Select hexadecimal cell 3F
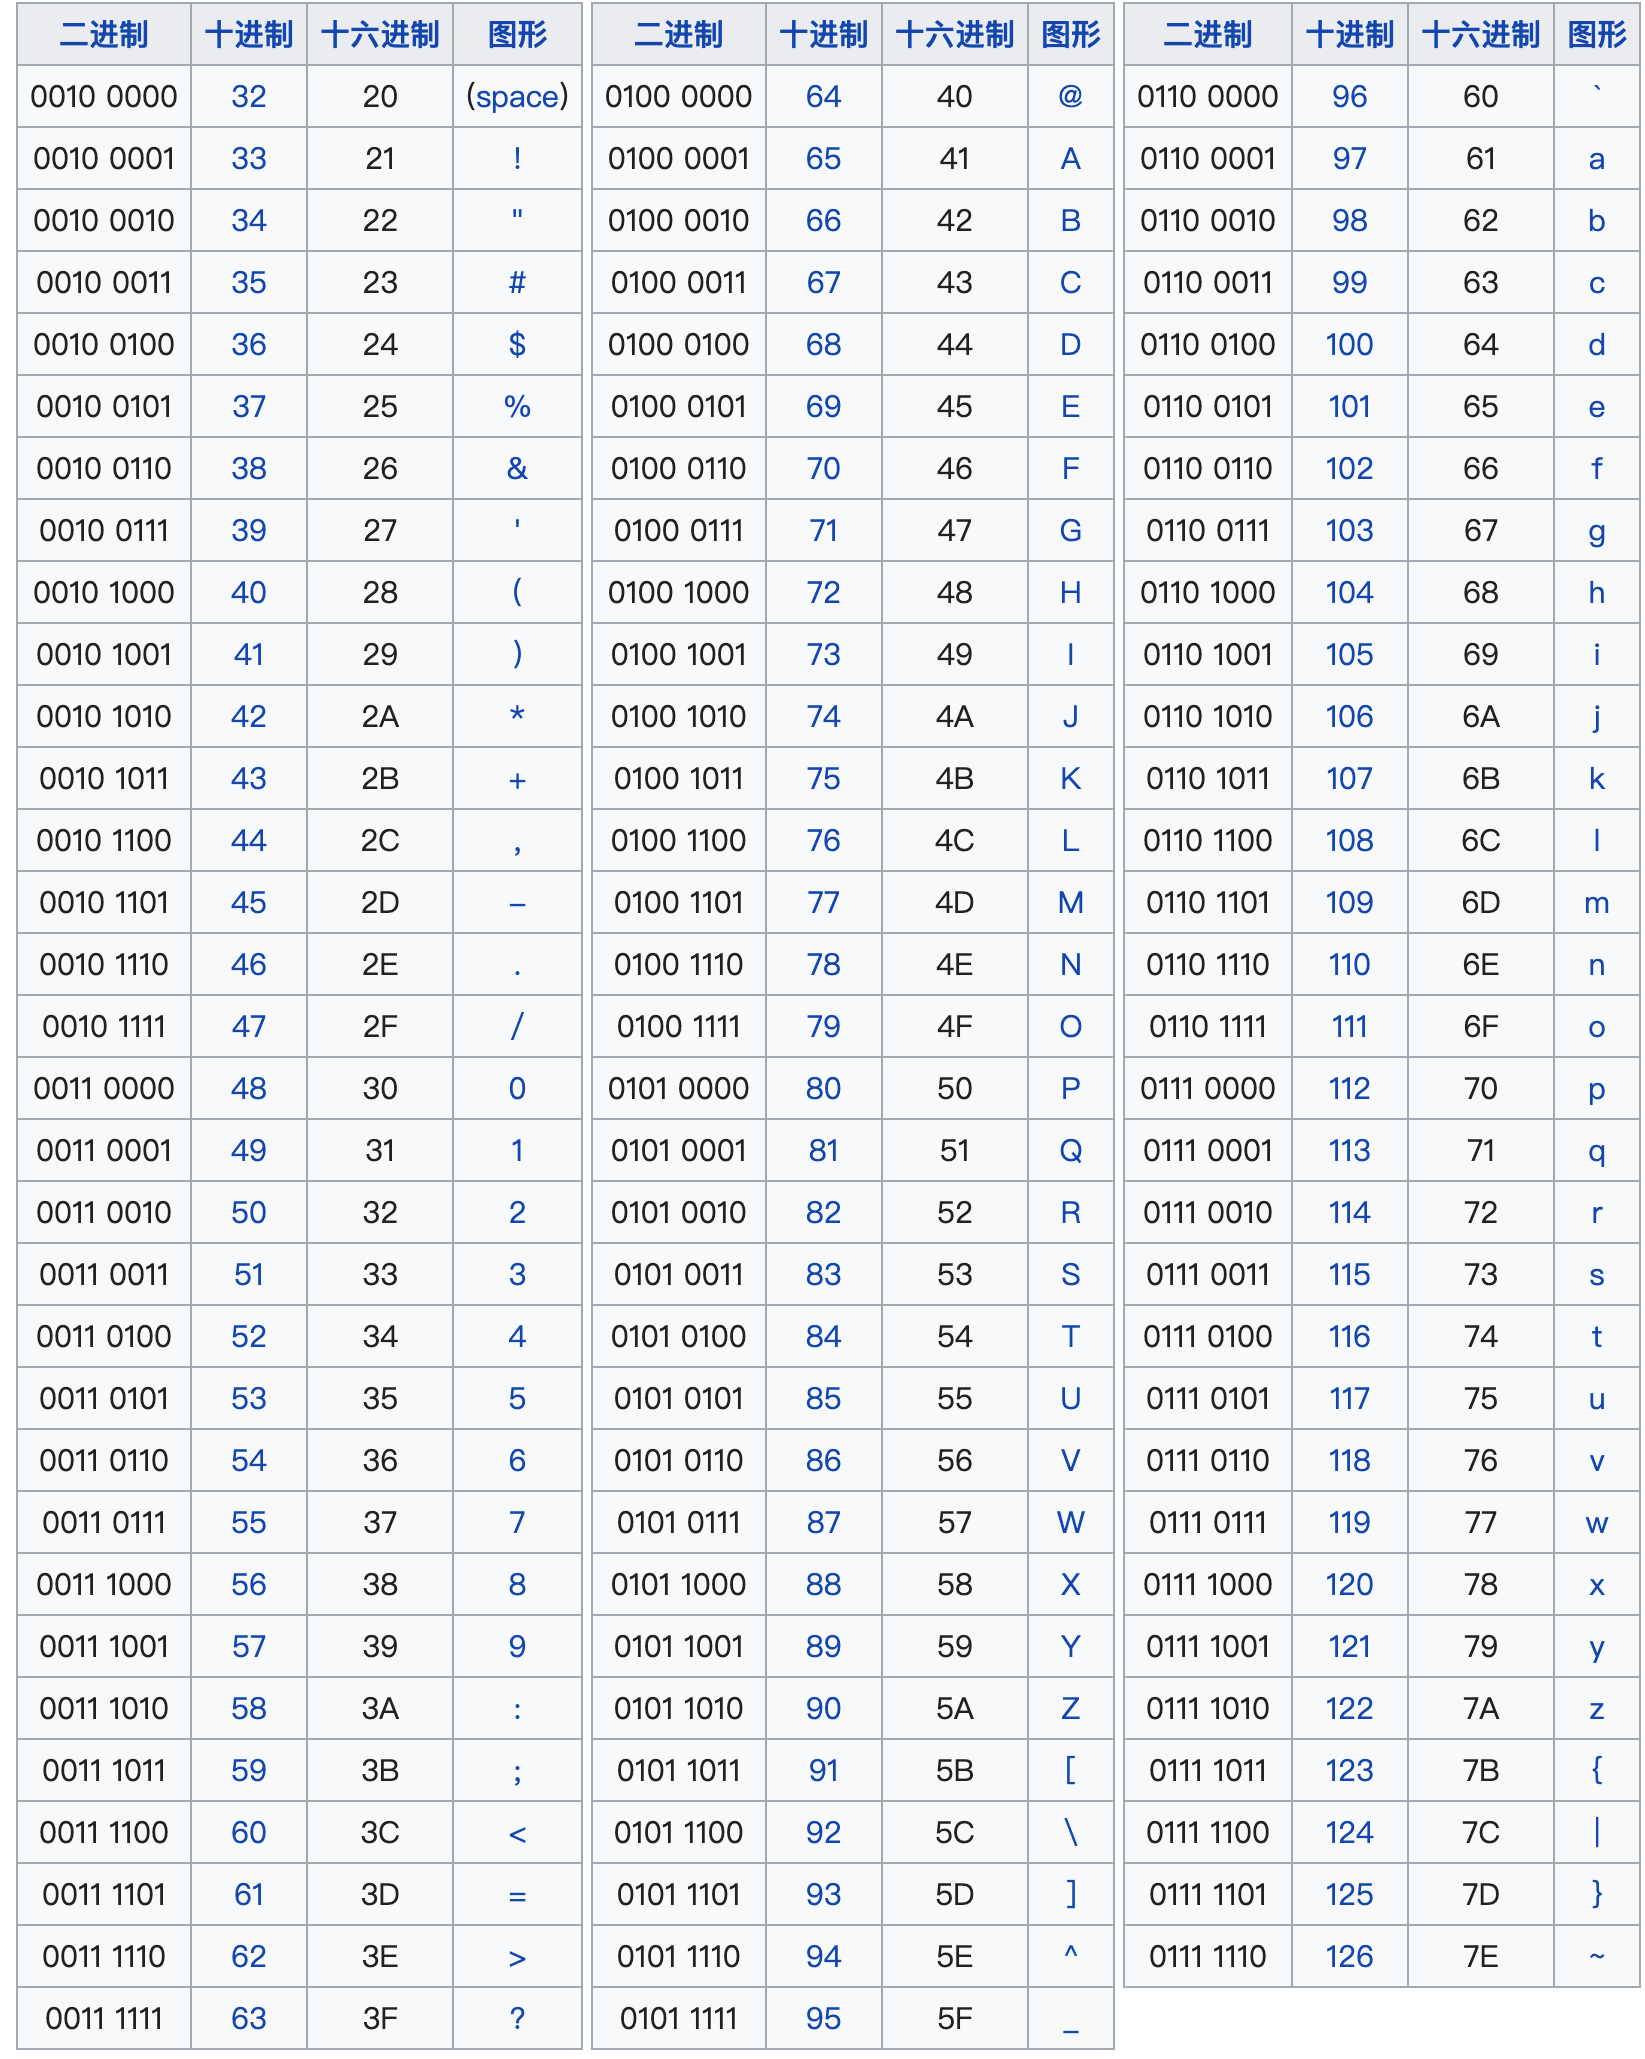This screenshot has height=2059, width=1645. tap(380, 2019)
